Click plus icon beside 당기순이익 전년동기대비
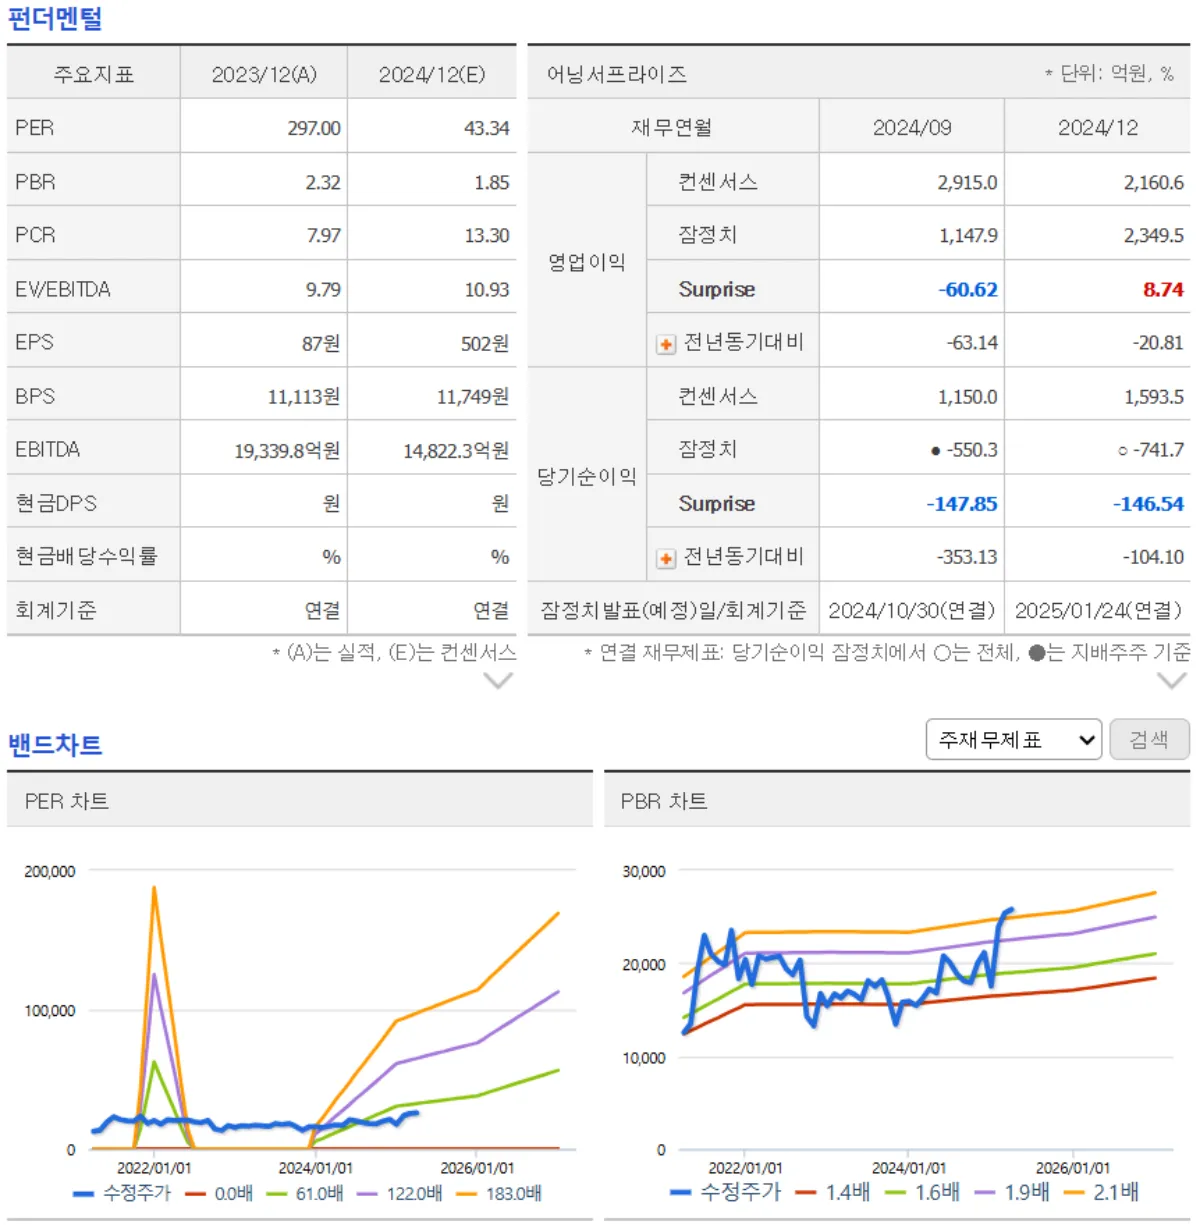 pos(664,557)
